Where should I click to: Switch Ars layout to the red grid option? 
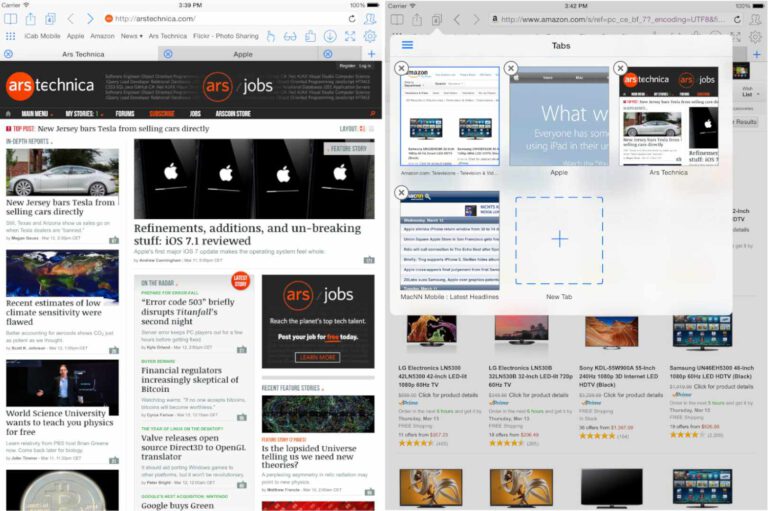362,129
